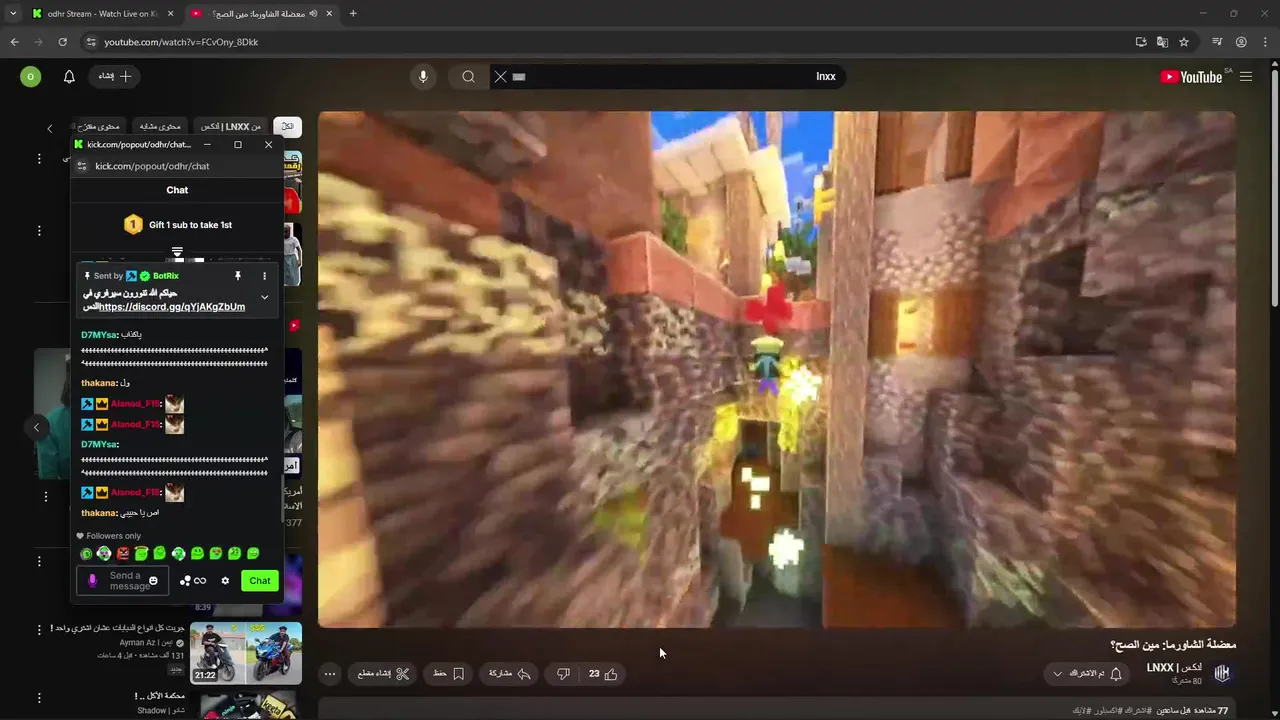Open the tab search dropdown
The height and width of the screenshot is (720, 1280).
click(x=13, y=14)
